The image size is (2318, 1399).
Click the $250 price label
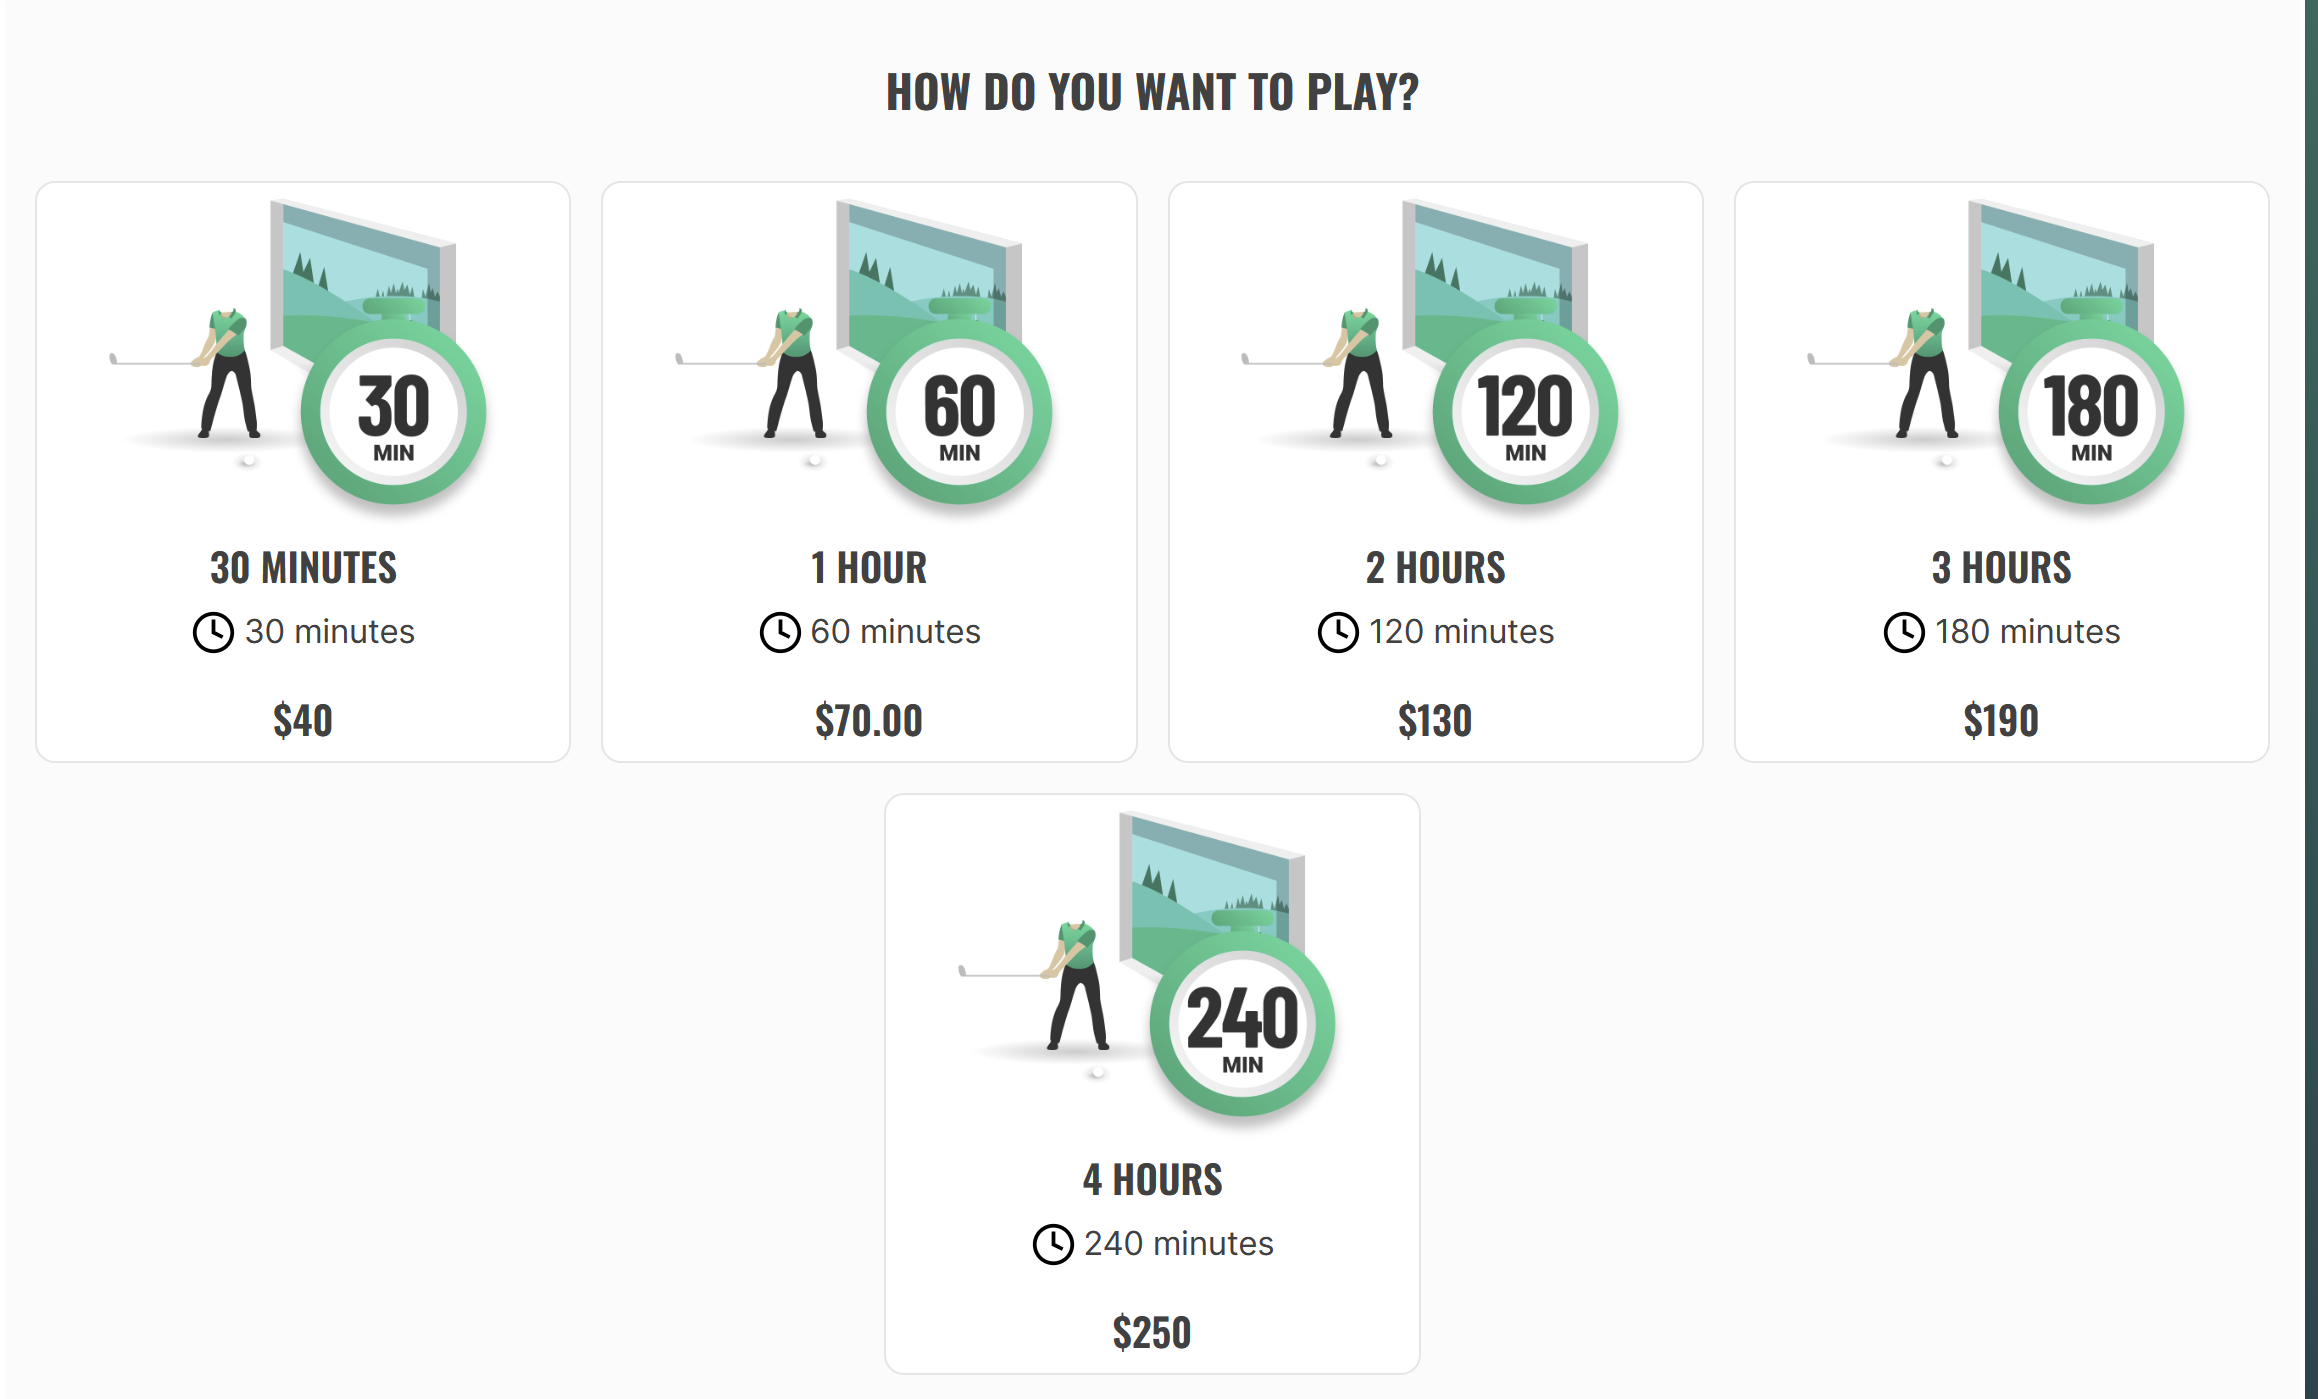click(x=1152, y=1333)
